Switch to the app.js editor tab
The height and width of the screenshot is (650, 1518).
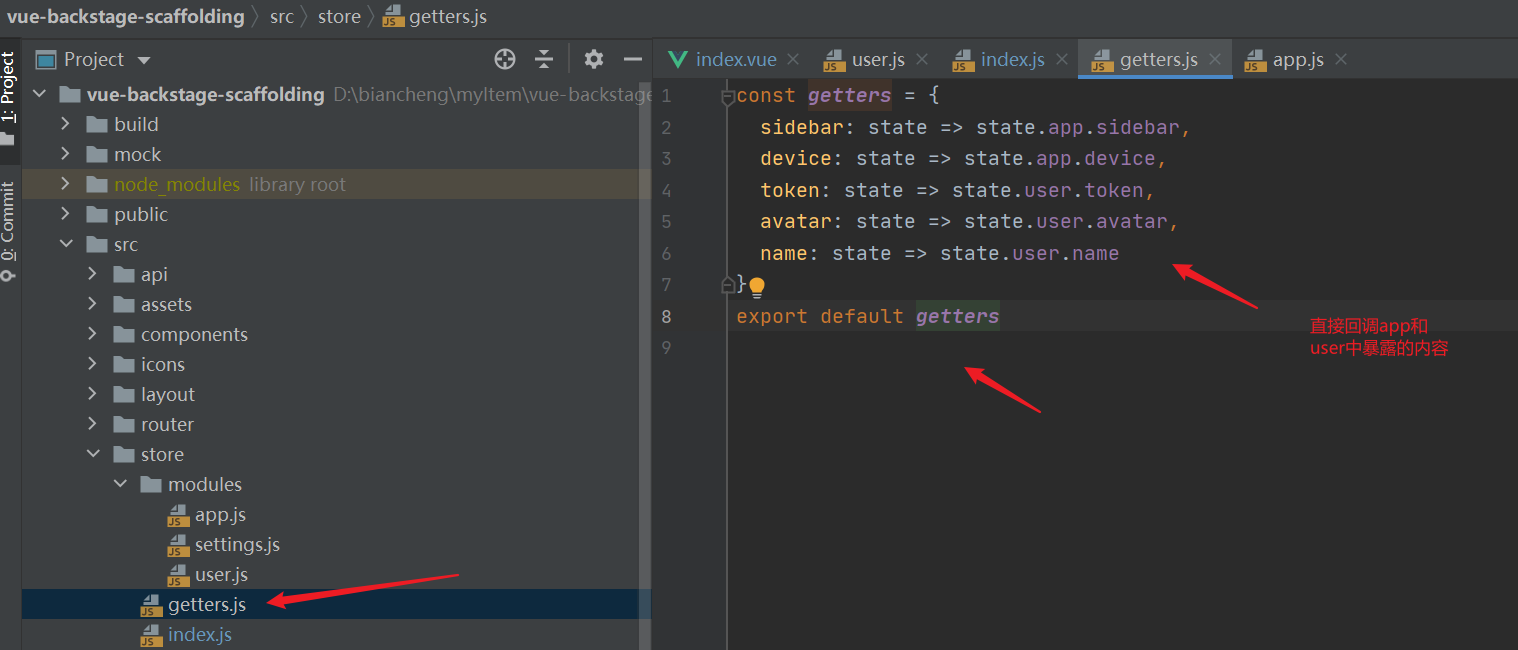[x=1298, y=60]
